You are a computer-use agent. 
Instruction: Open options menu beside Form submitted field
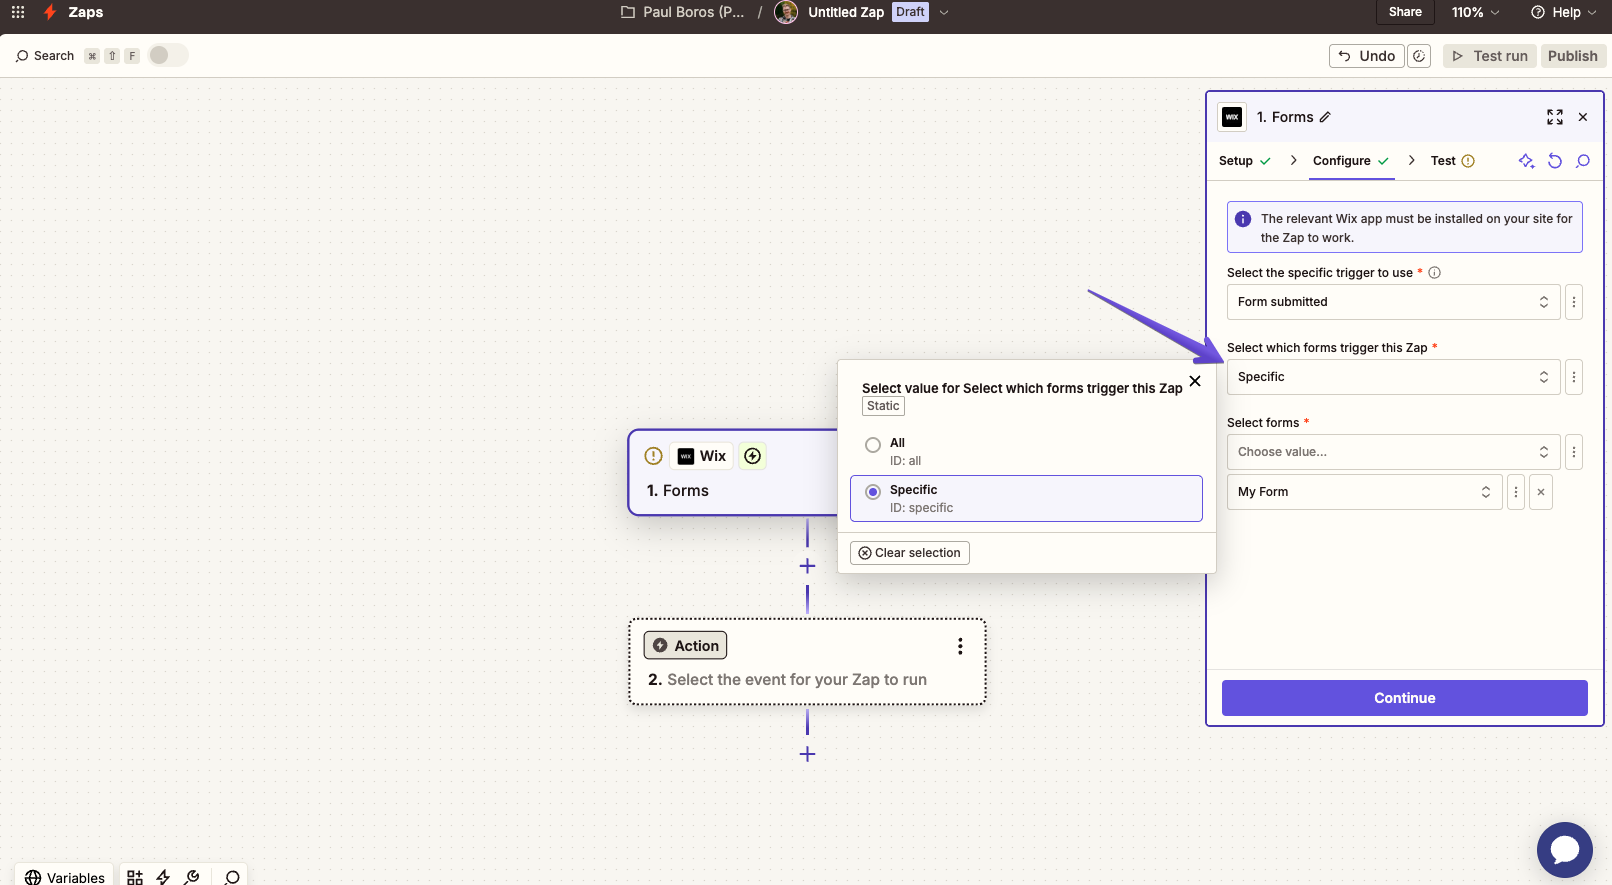pyautogui.click(x=1574, y=302)
